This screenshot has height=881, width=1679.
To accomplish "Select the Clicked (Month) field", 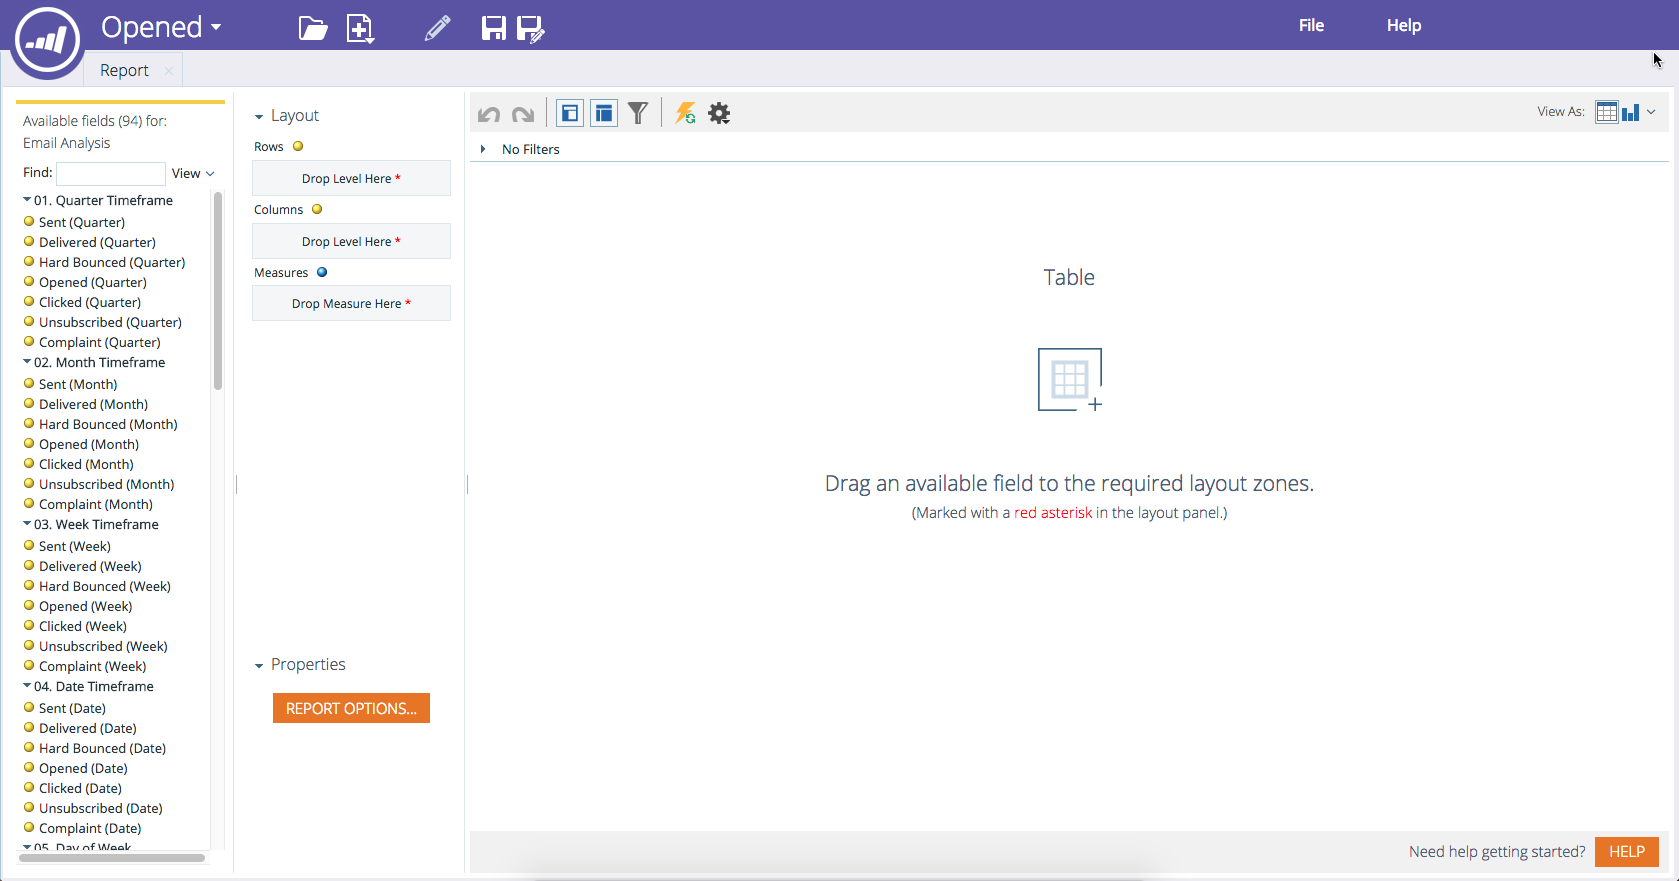I will point(86,464).
